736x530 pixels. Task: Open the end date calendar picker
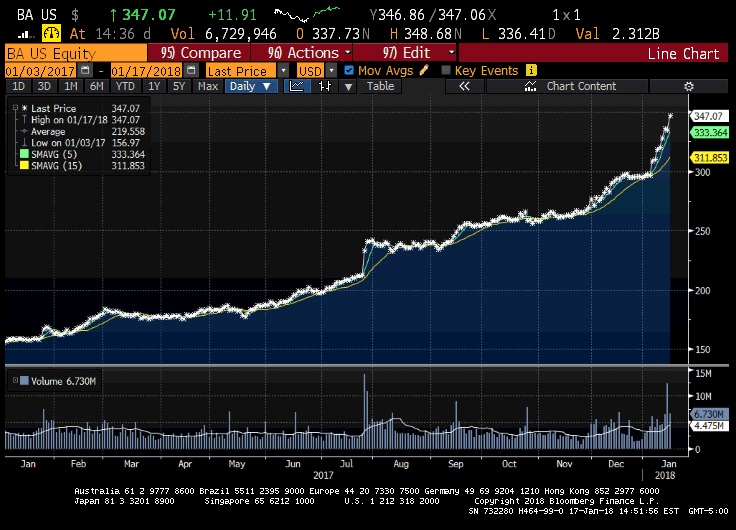(x=191, y=70)
